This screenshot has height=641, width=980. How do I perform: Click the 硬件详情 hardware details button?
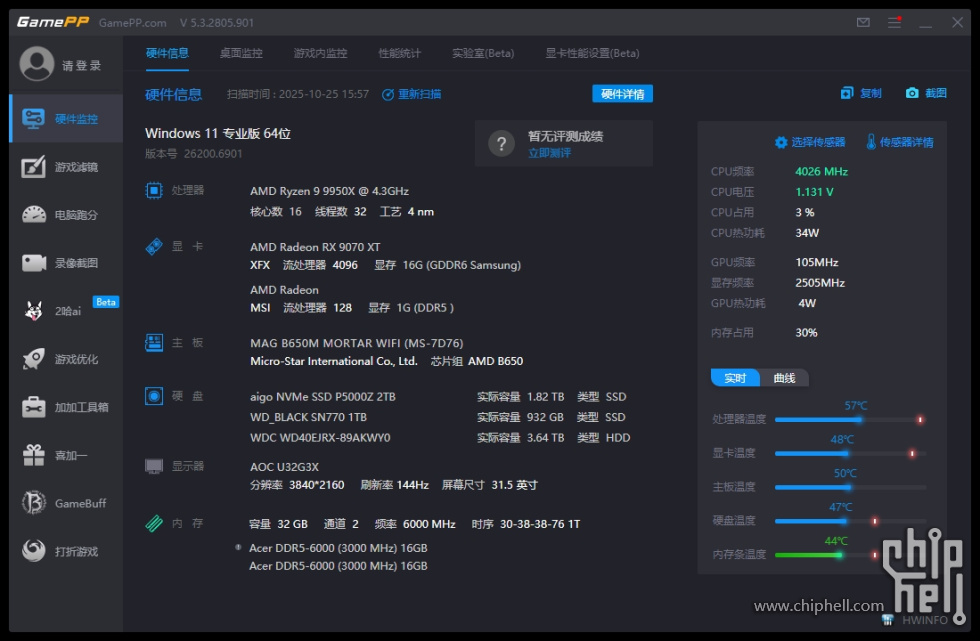(x=622, y=94)
